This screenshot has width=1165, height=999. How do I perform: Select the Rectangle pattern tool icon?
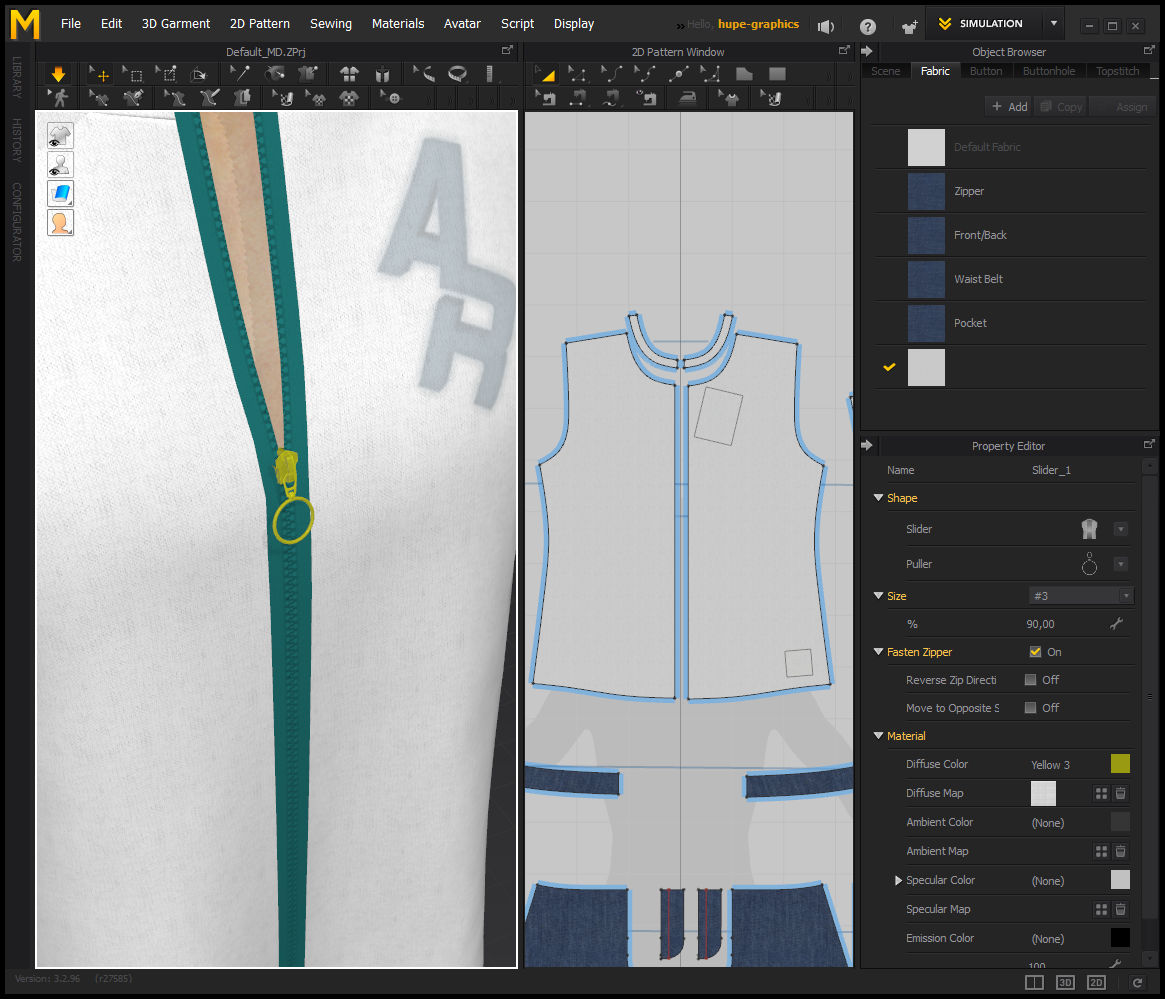click(777, 73)
